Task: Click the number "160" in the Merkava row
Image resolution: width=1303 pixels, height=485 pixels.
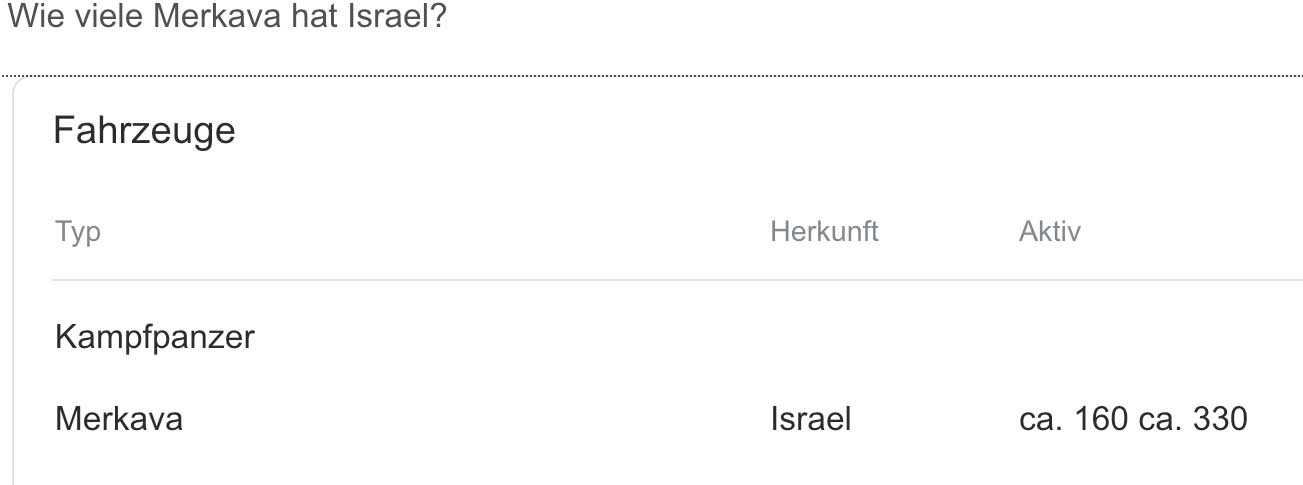Action: pos(1102,419)
